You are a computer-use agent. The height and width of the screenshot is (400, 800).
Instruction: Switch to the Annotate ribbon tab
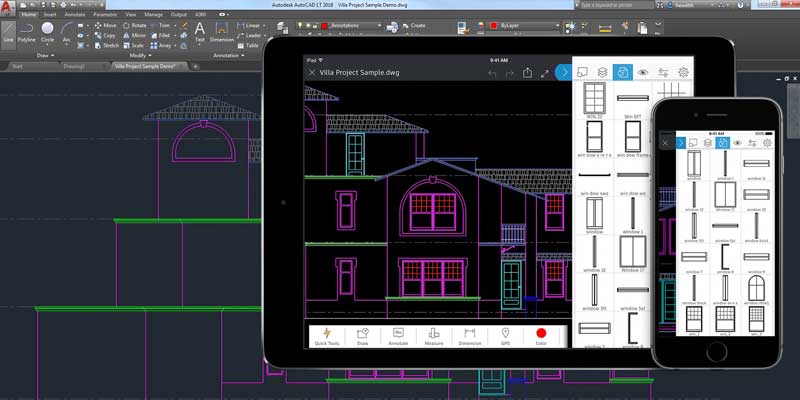tap(75, 15)
